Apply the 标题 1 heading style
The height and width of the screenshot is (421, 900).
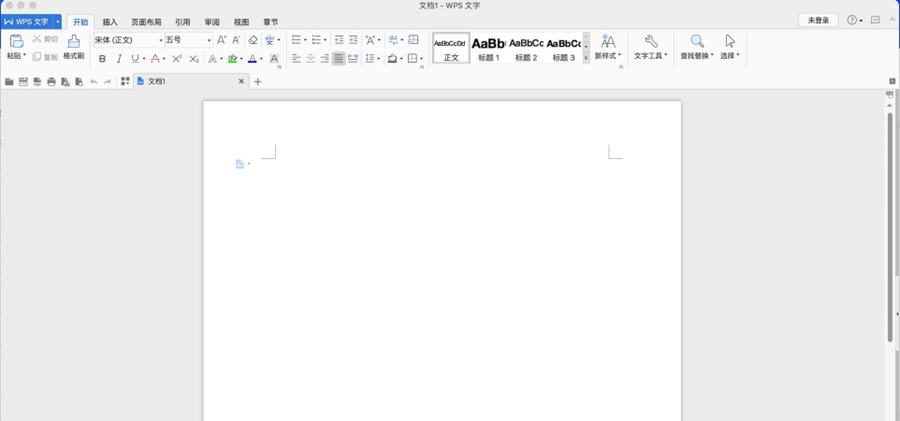click(487, 47)
